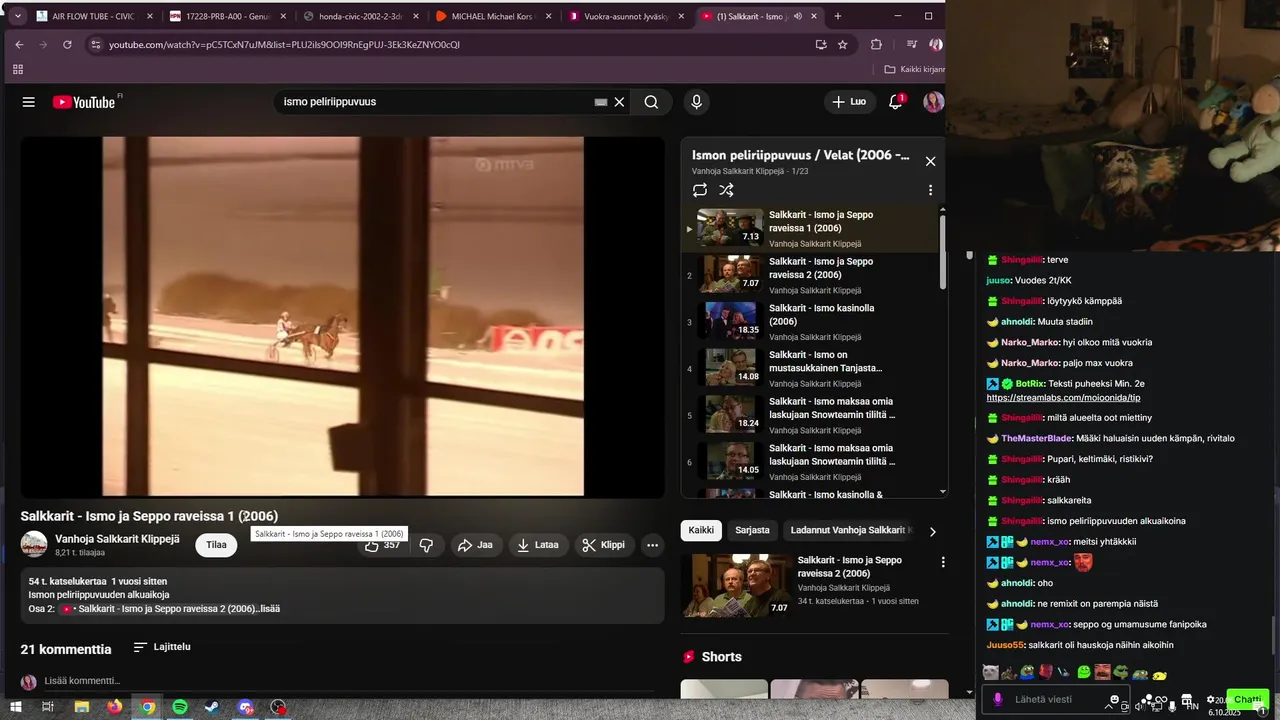
Task: Download video with Lataa button
Action: point(538,545)
